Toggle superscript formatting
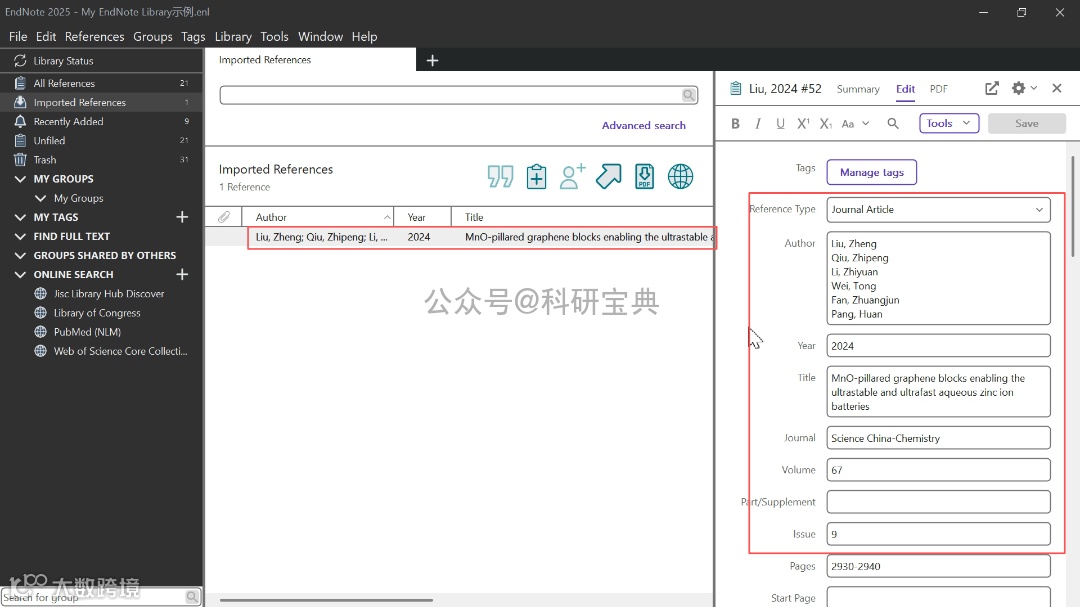Viewport: 1080px width, 607px height. [803, 123]
